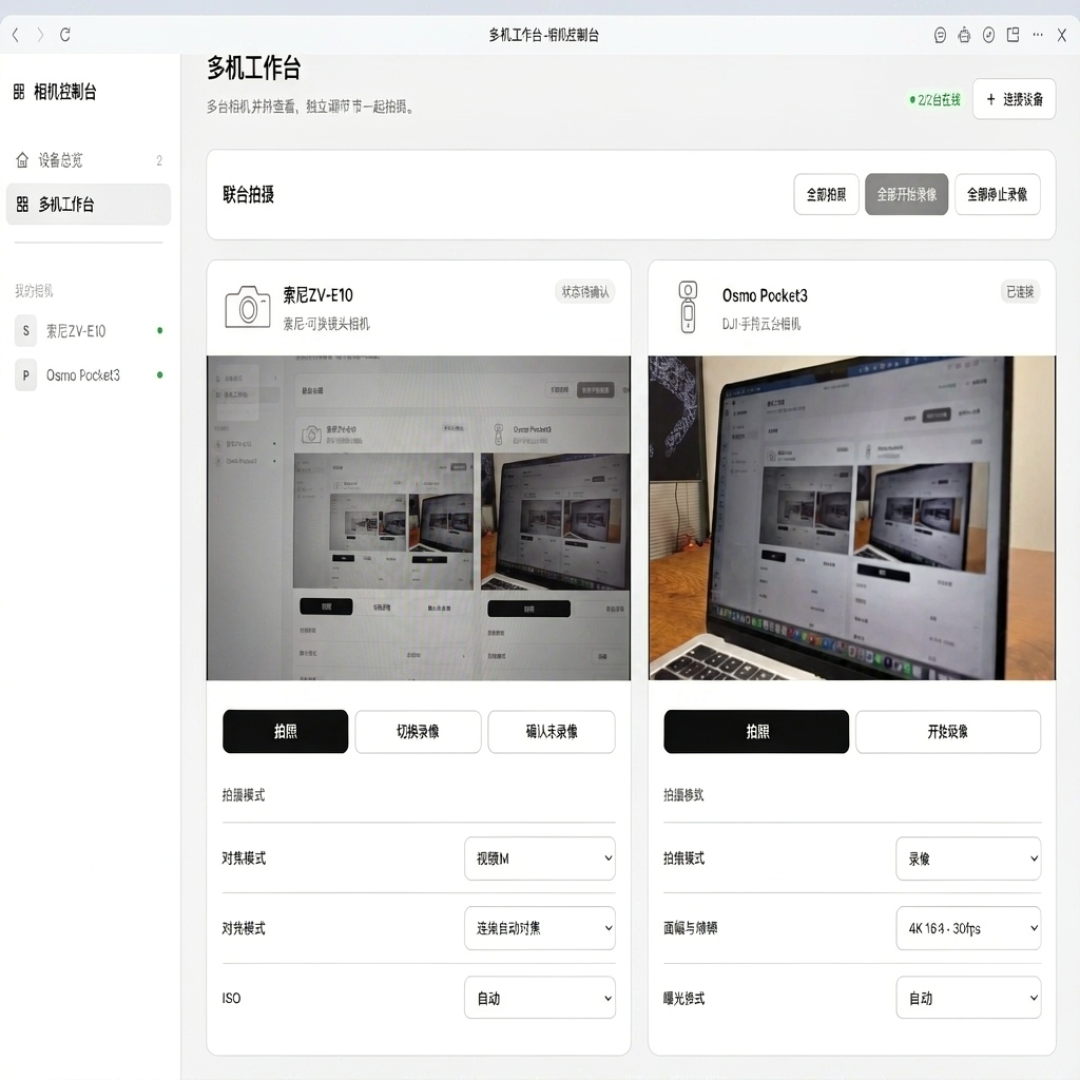The height and width of the screenshot is (1080, 1080).
Task: Click 切换录像 on the 索尼ZV-E10 card
Action: (x=418, y=731)
